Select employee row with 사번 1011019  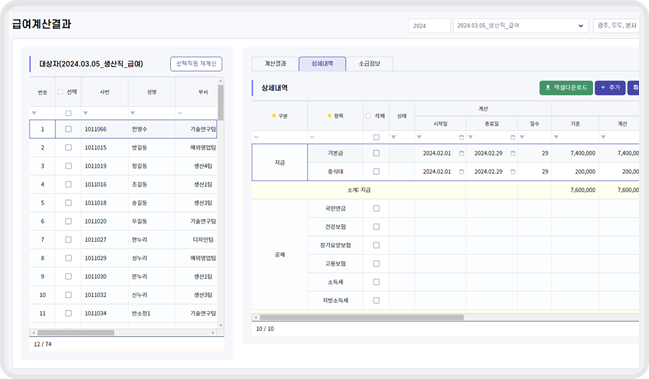(x=123, y=166)
